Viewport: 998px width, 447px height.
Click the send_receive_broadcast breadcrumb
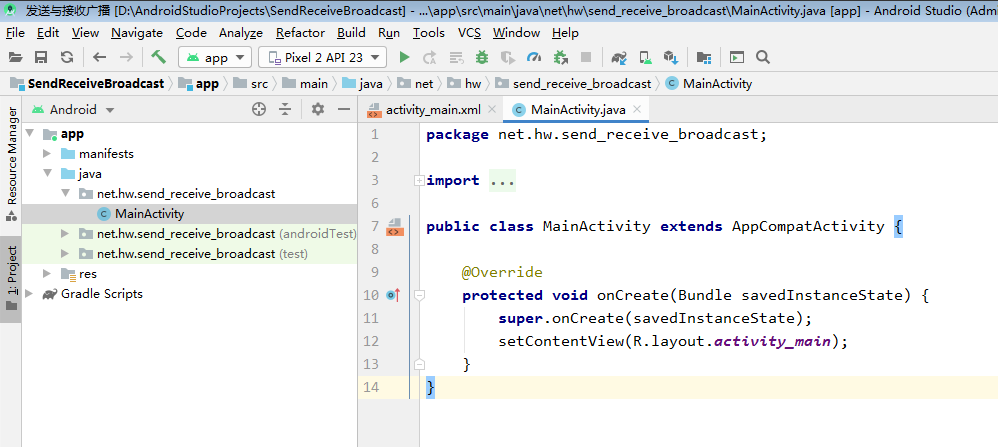click(x=574, y=83)
